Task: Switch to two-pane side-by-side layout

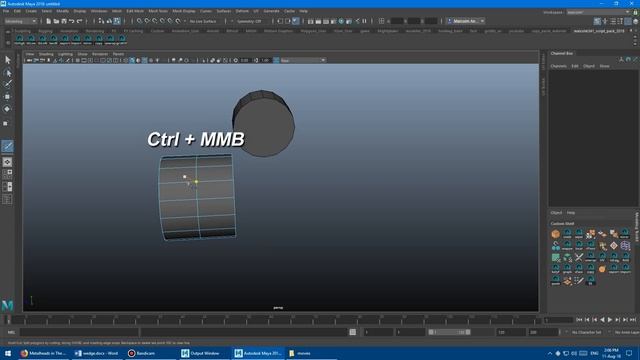Action: 7,187
